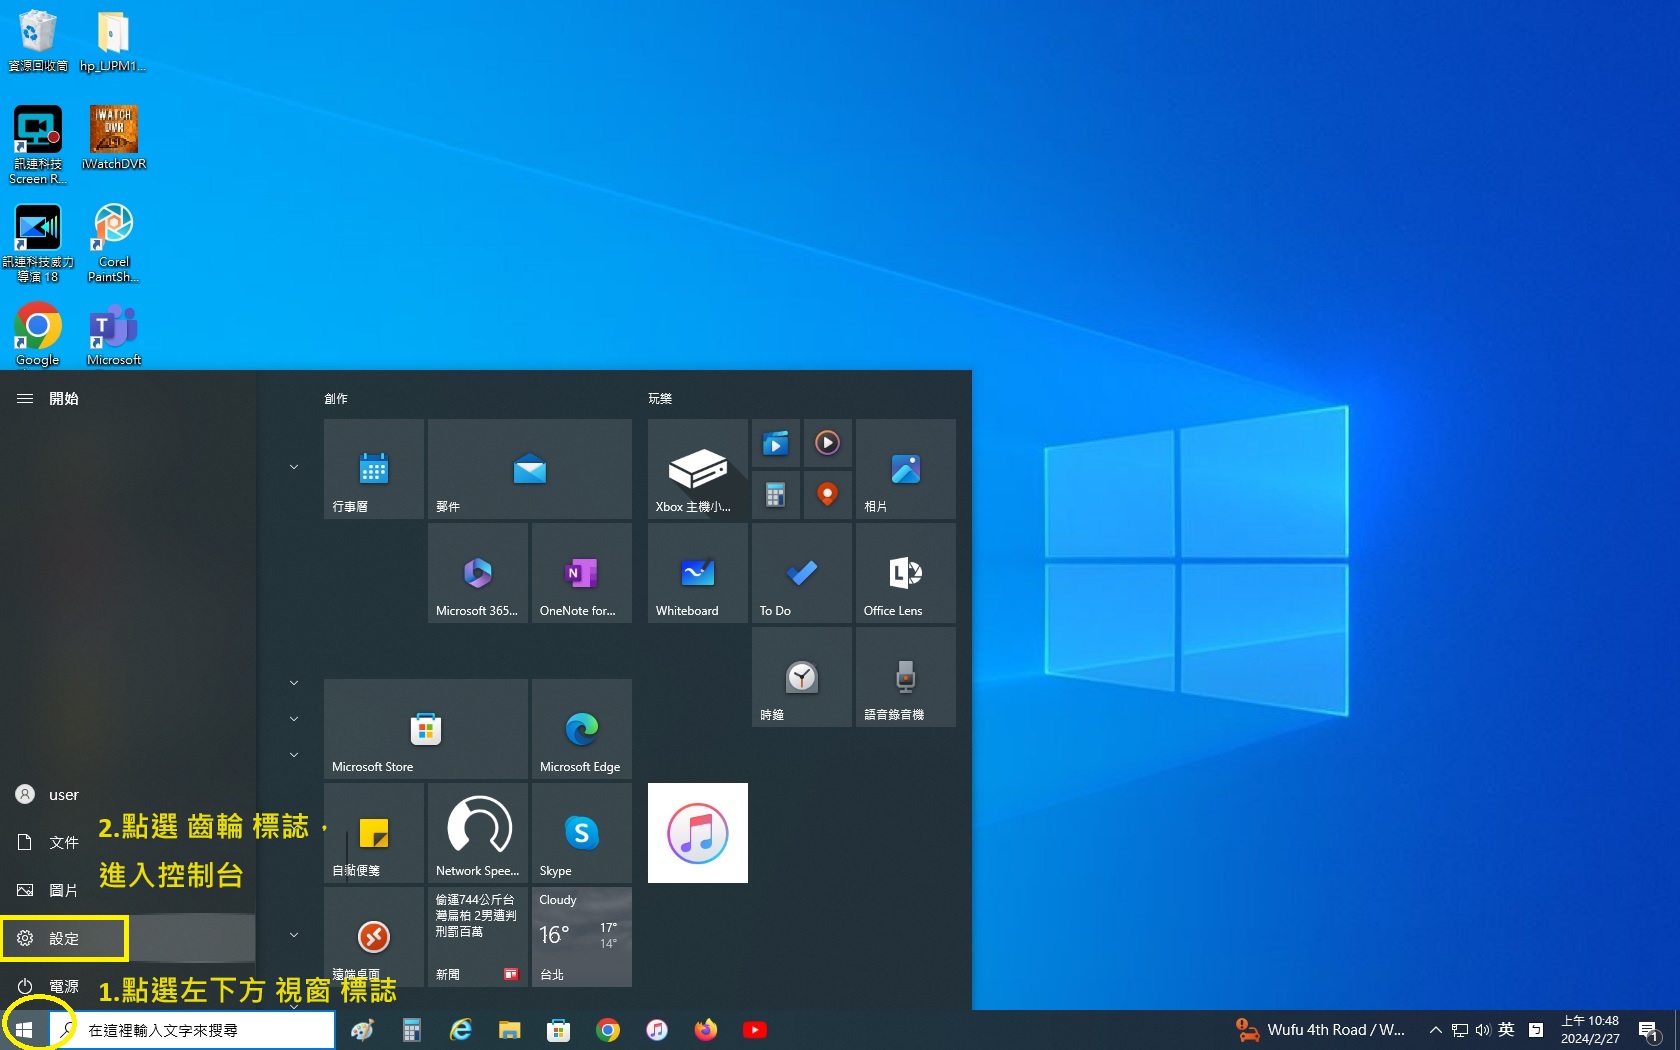Launch the Skype tile
This screenshot has height=1050, width=1680.
coord(582,833)
